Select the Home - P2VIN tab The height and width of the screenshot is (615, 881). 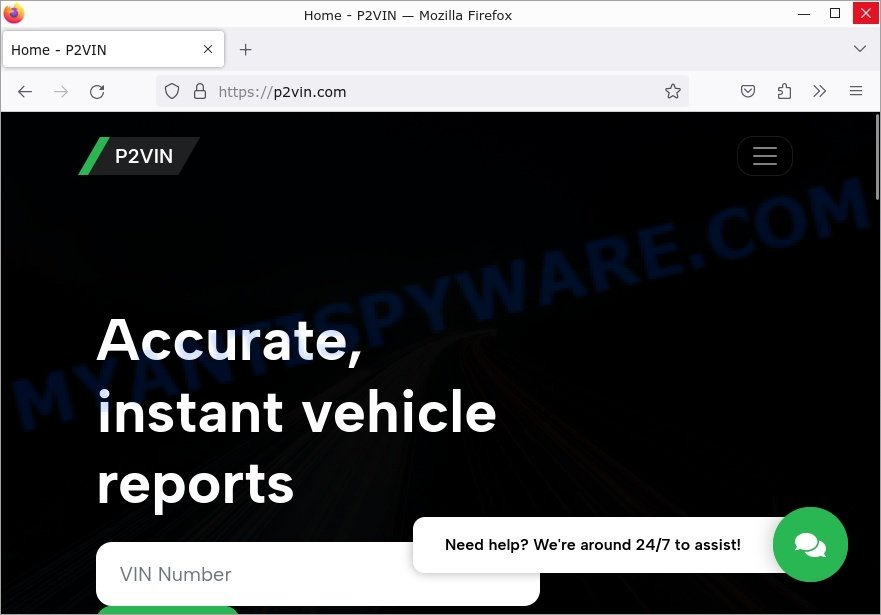click(x=113, y=49)
